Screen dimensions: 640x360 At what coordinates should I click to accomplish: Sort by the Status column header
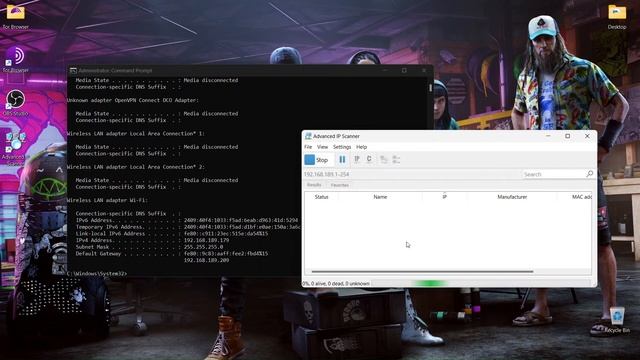[322, 197]
